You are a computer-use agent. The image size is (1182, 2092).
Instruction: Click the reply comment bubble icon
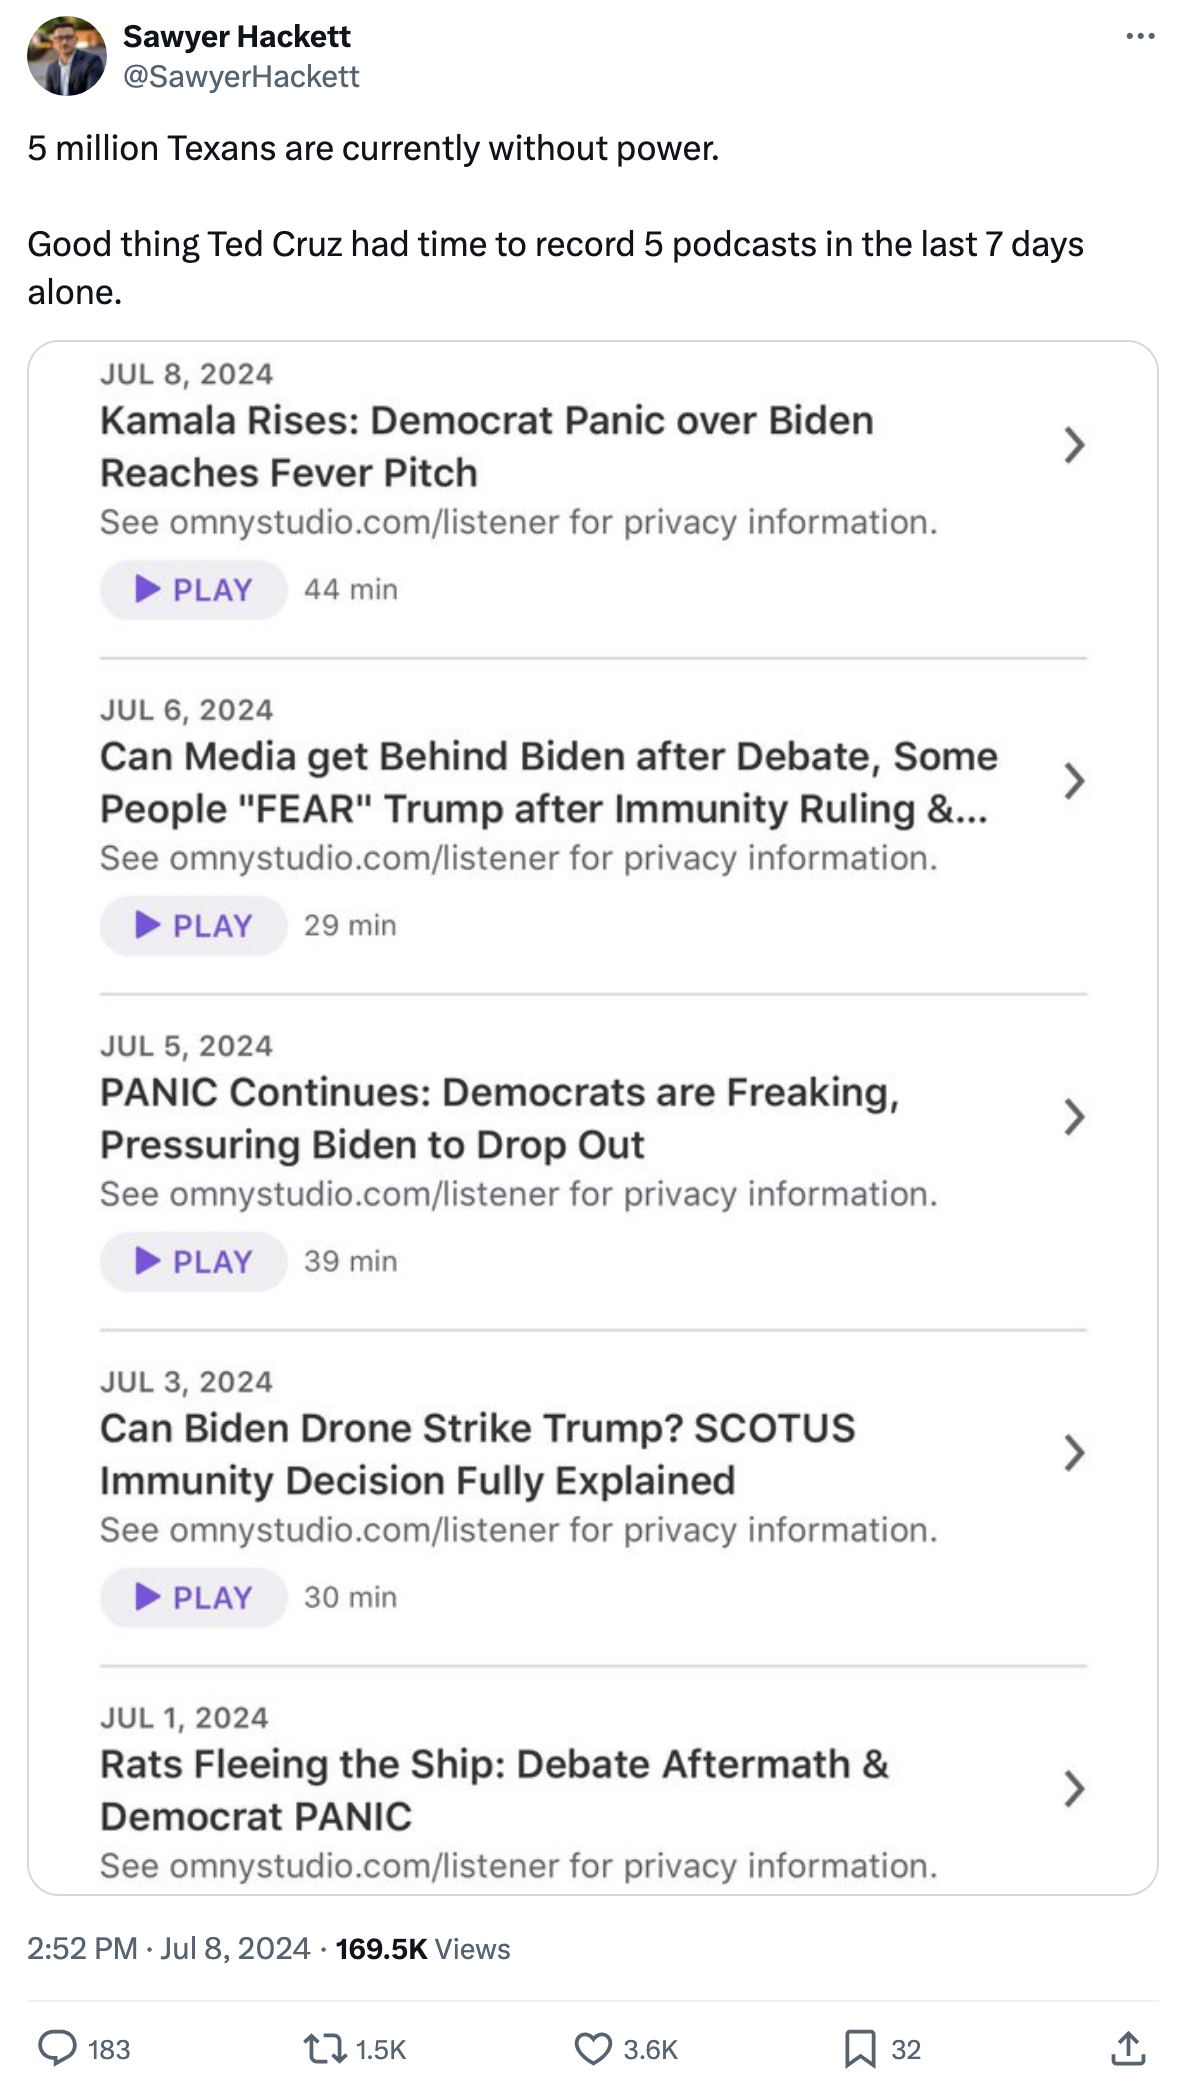tap(58, 2049)
